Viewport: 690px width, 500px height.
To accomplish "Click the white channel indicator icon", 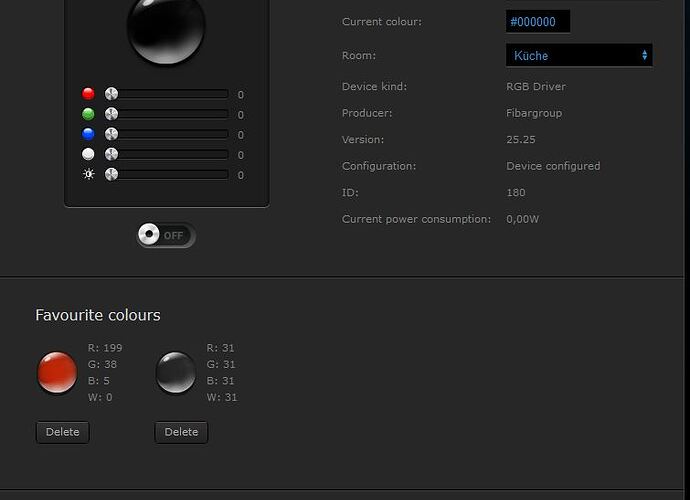I will 88,154.
